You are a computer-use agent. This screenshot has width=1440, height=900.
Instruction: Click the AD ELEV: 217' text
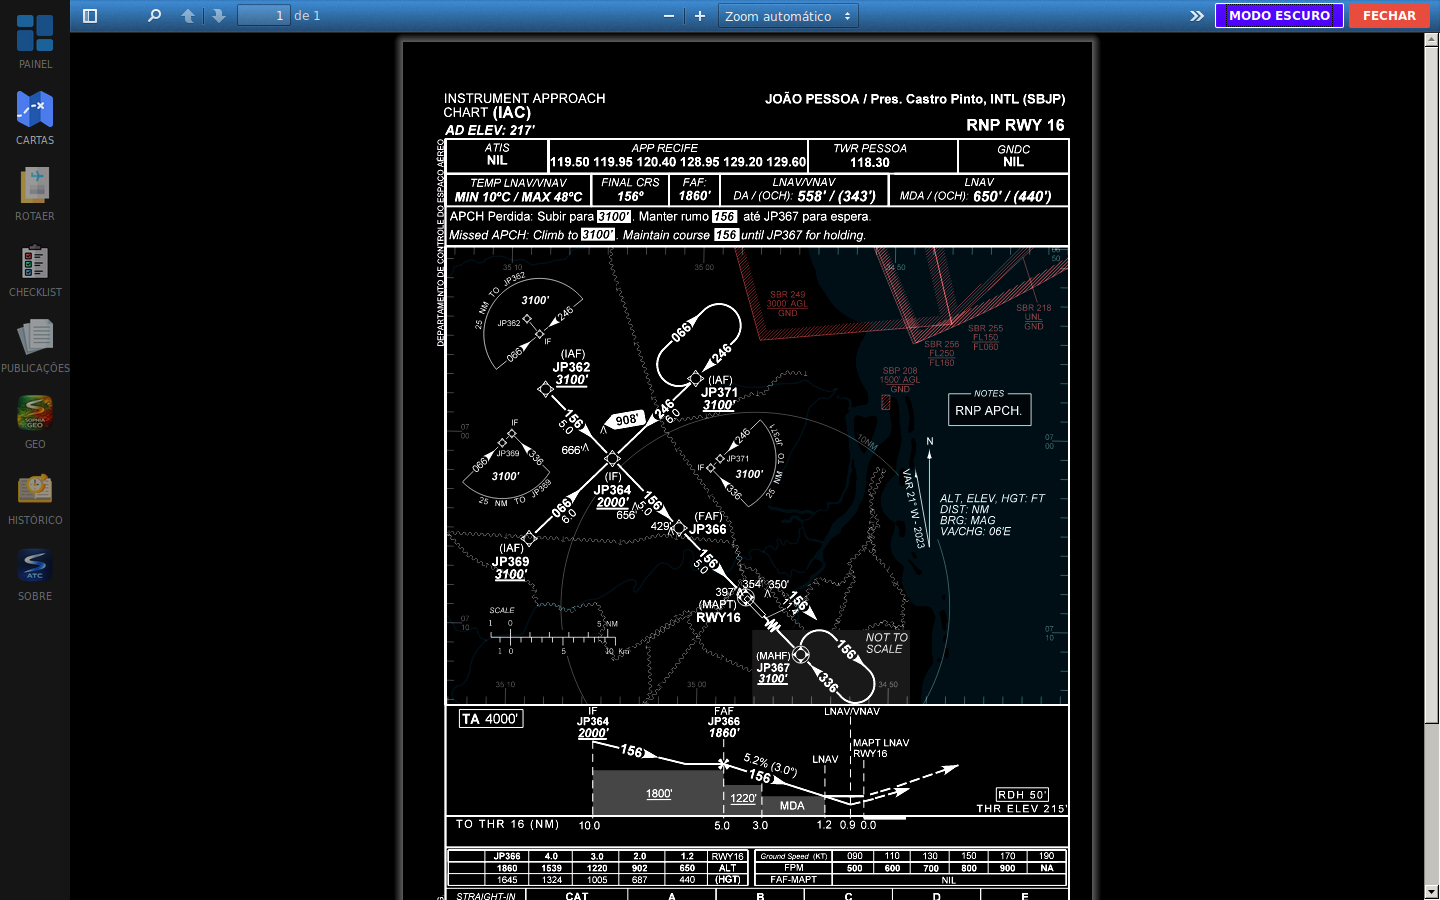coord(490,130)
